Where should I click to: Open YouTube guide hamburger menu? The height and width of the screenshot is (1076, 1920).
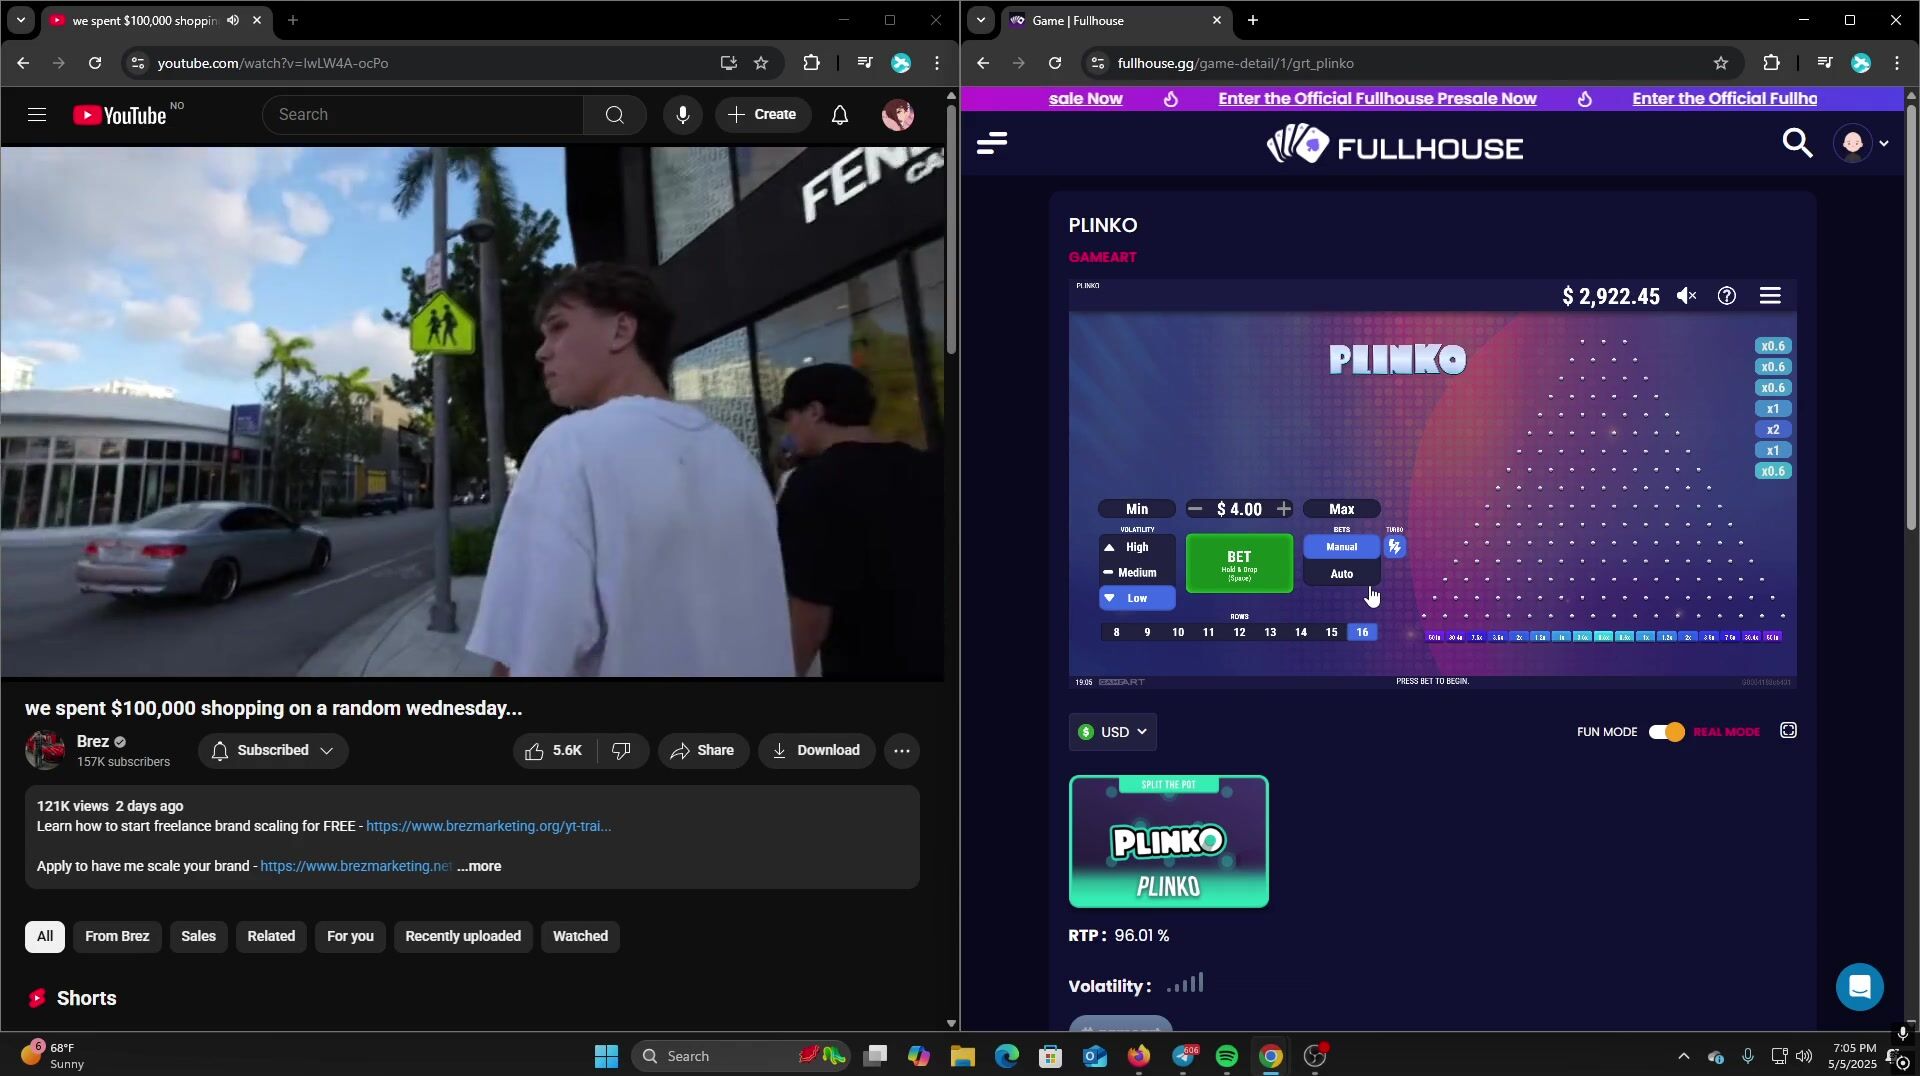(37, 114)
